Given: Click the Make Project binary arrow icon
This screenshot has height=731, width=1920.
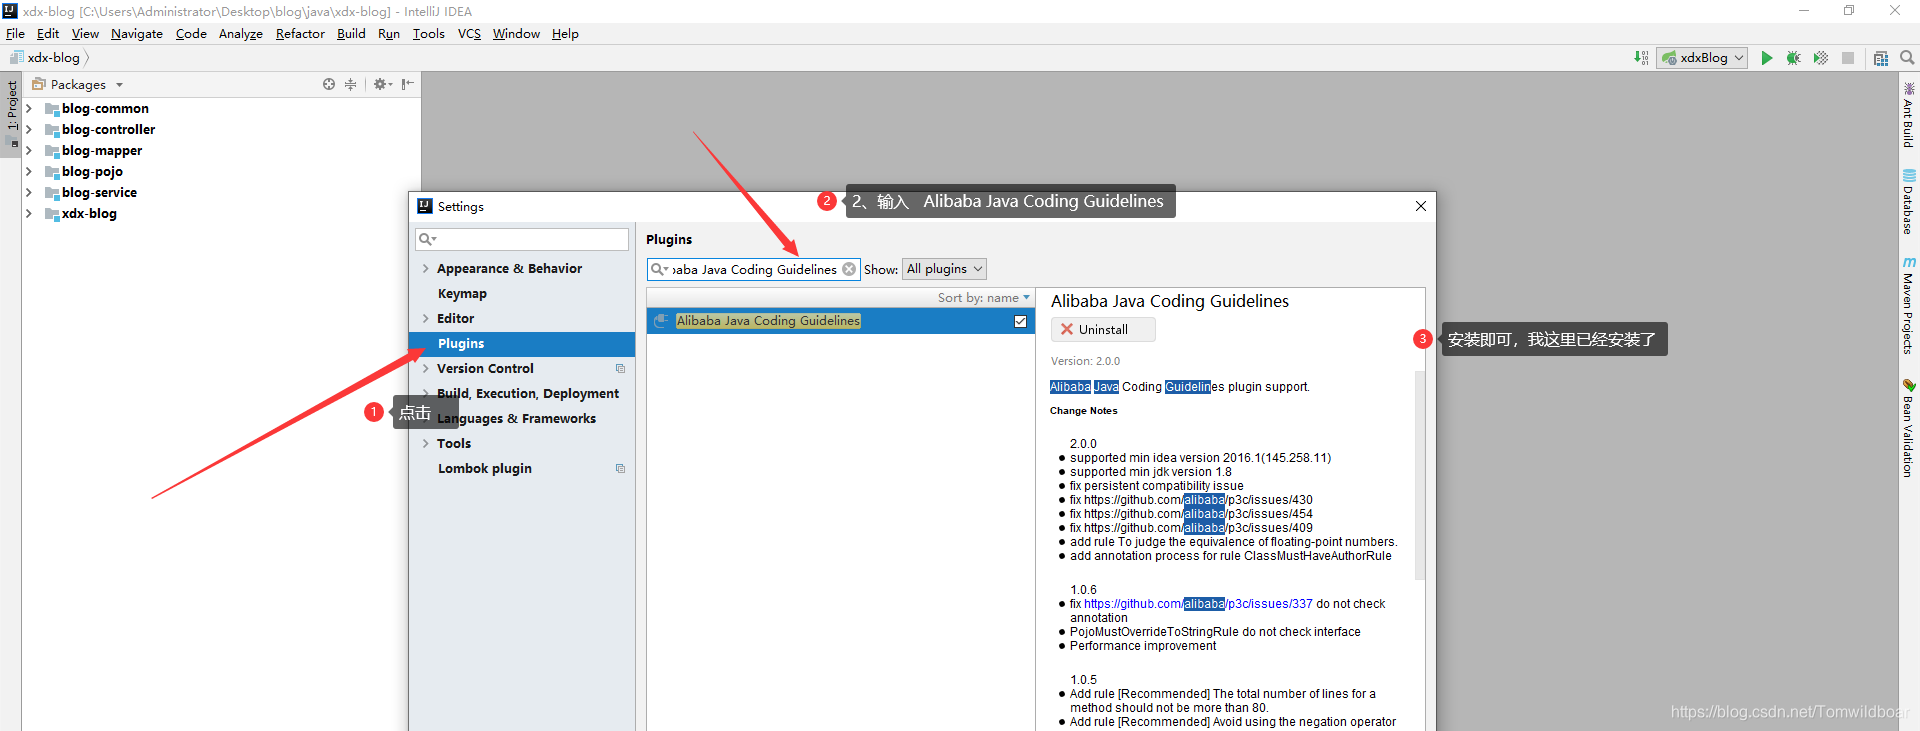Looking at the screenshot, I should point(1641,58).
